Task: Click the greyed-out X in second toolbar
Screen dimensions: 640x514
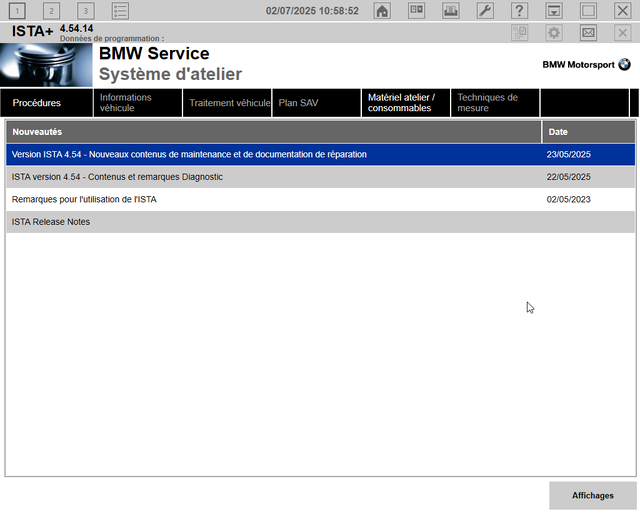Action: [x=622, y=33]
